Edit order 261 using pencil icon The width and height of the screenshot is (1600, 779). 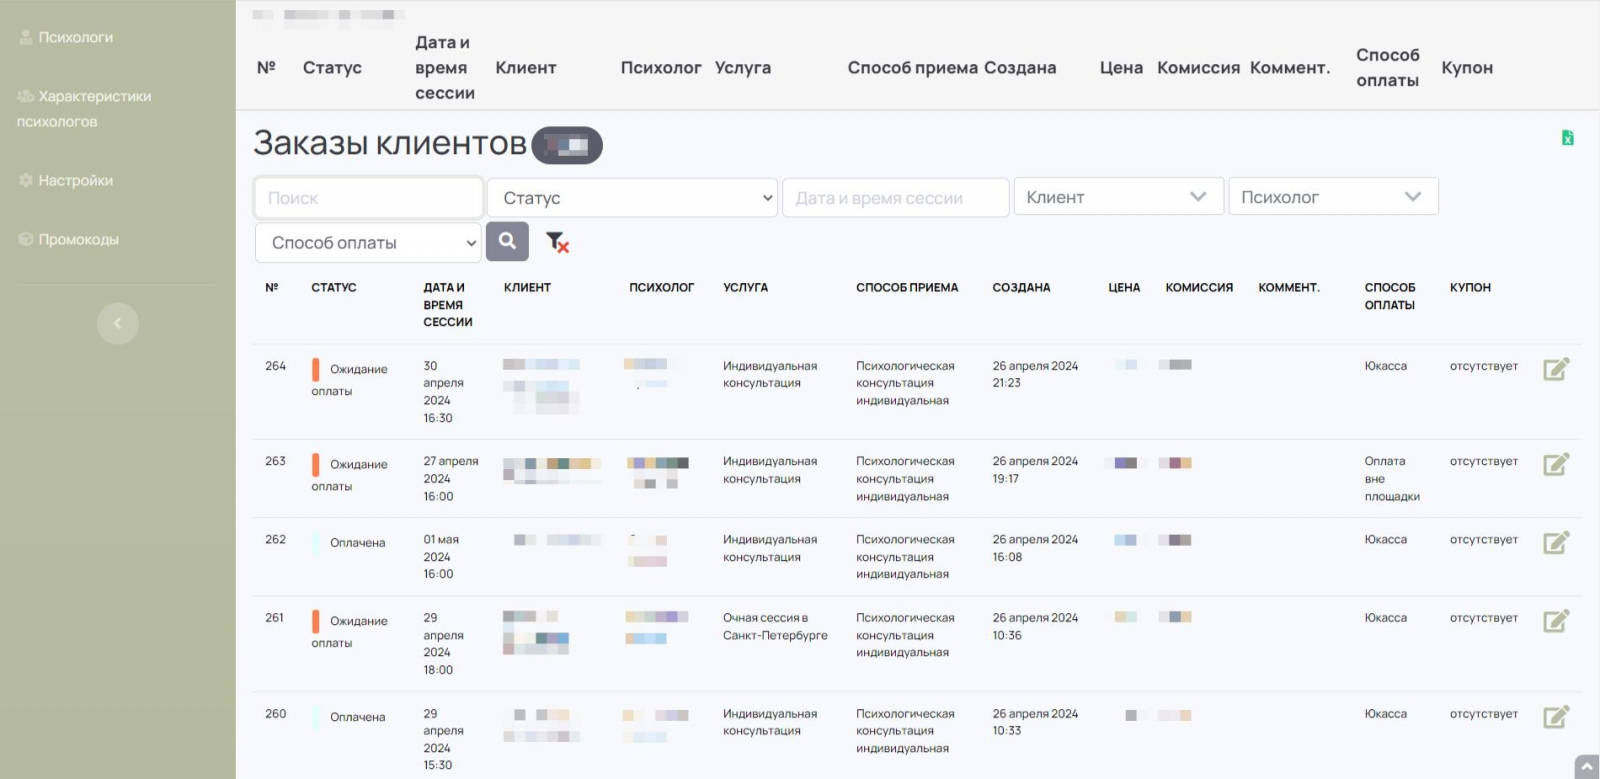pos(1555,621)
